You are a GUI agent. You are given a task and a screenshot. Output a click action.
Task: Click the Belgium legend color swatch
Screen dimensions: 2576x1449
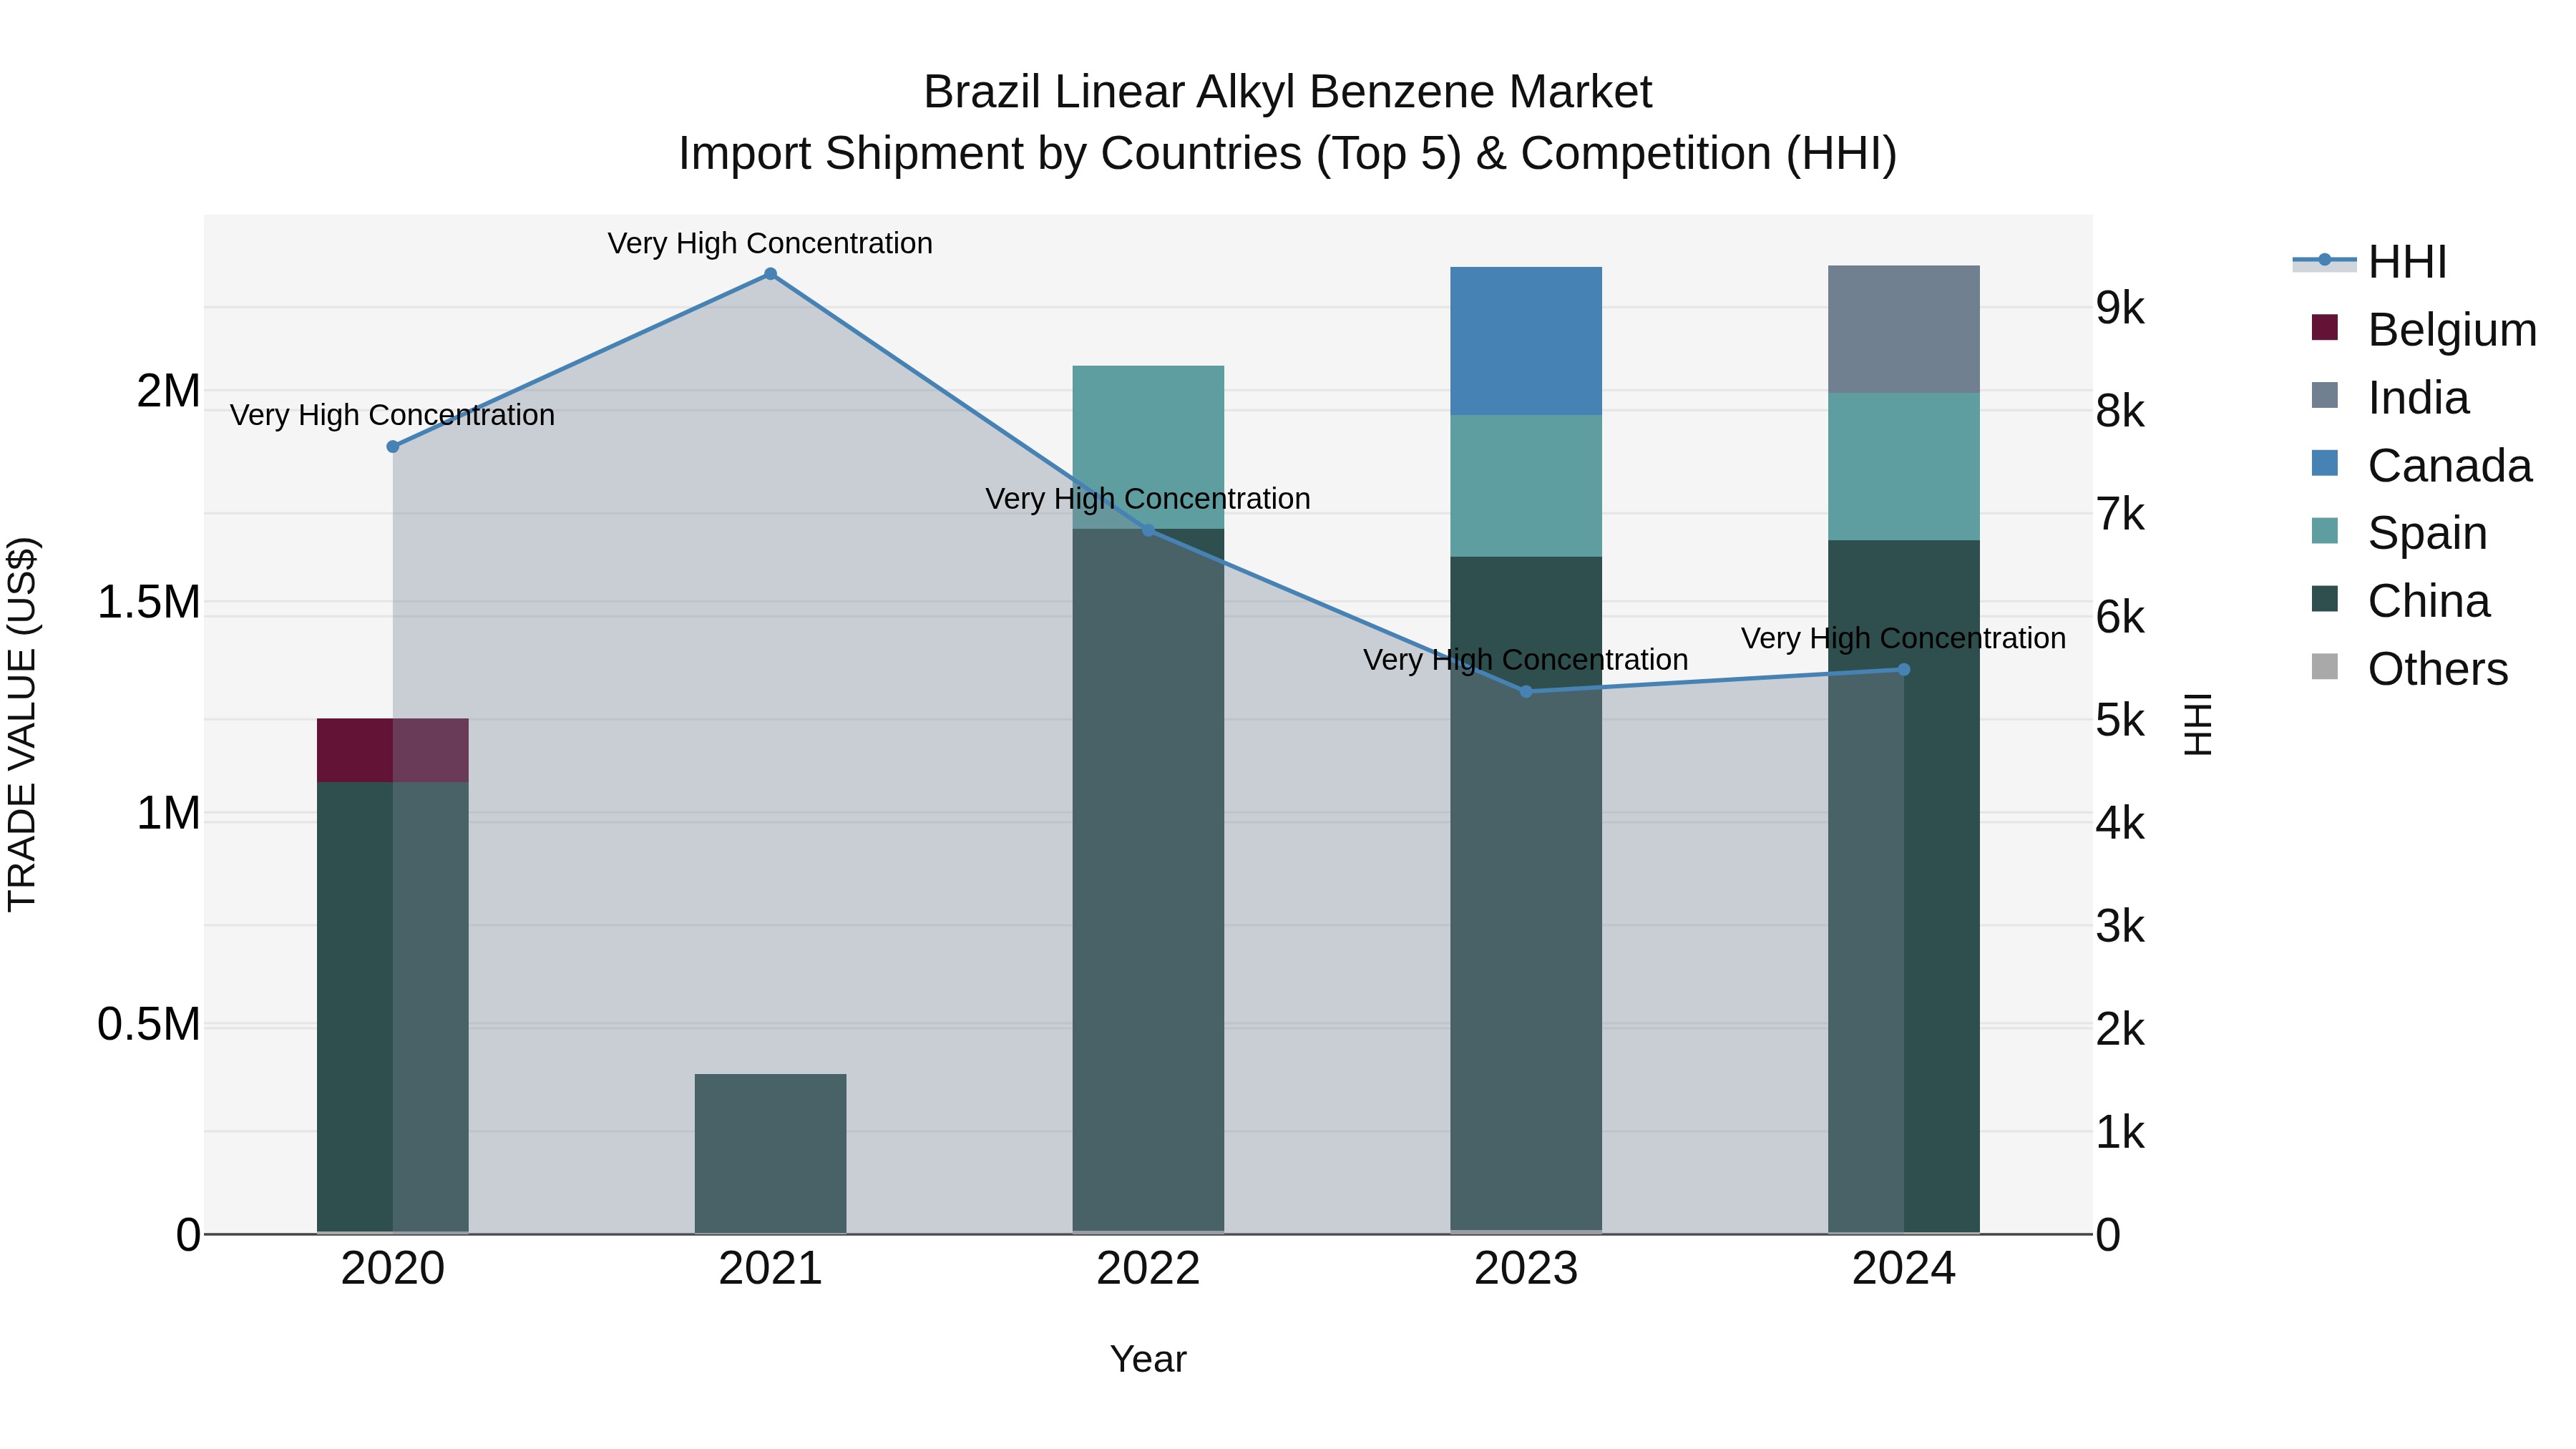tap(2325, 327)
